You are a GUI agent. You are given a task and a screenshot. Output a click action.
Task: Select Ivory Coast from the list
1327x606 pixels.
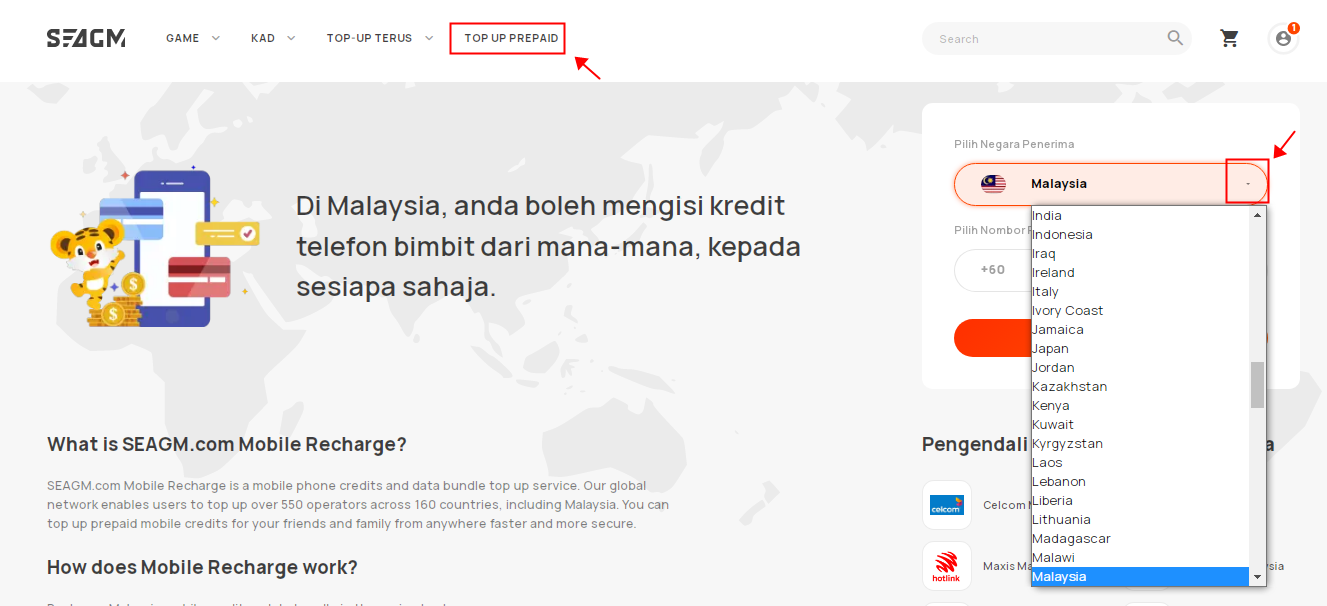tap(1140, 311)
